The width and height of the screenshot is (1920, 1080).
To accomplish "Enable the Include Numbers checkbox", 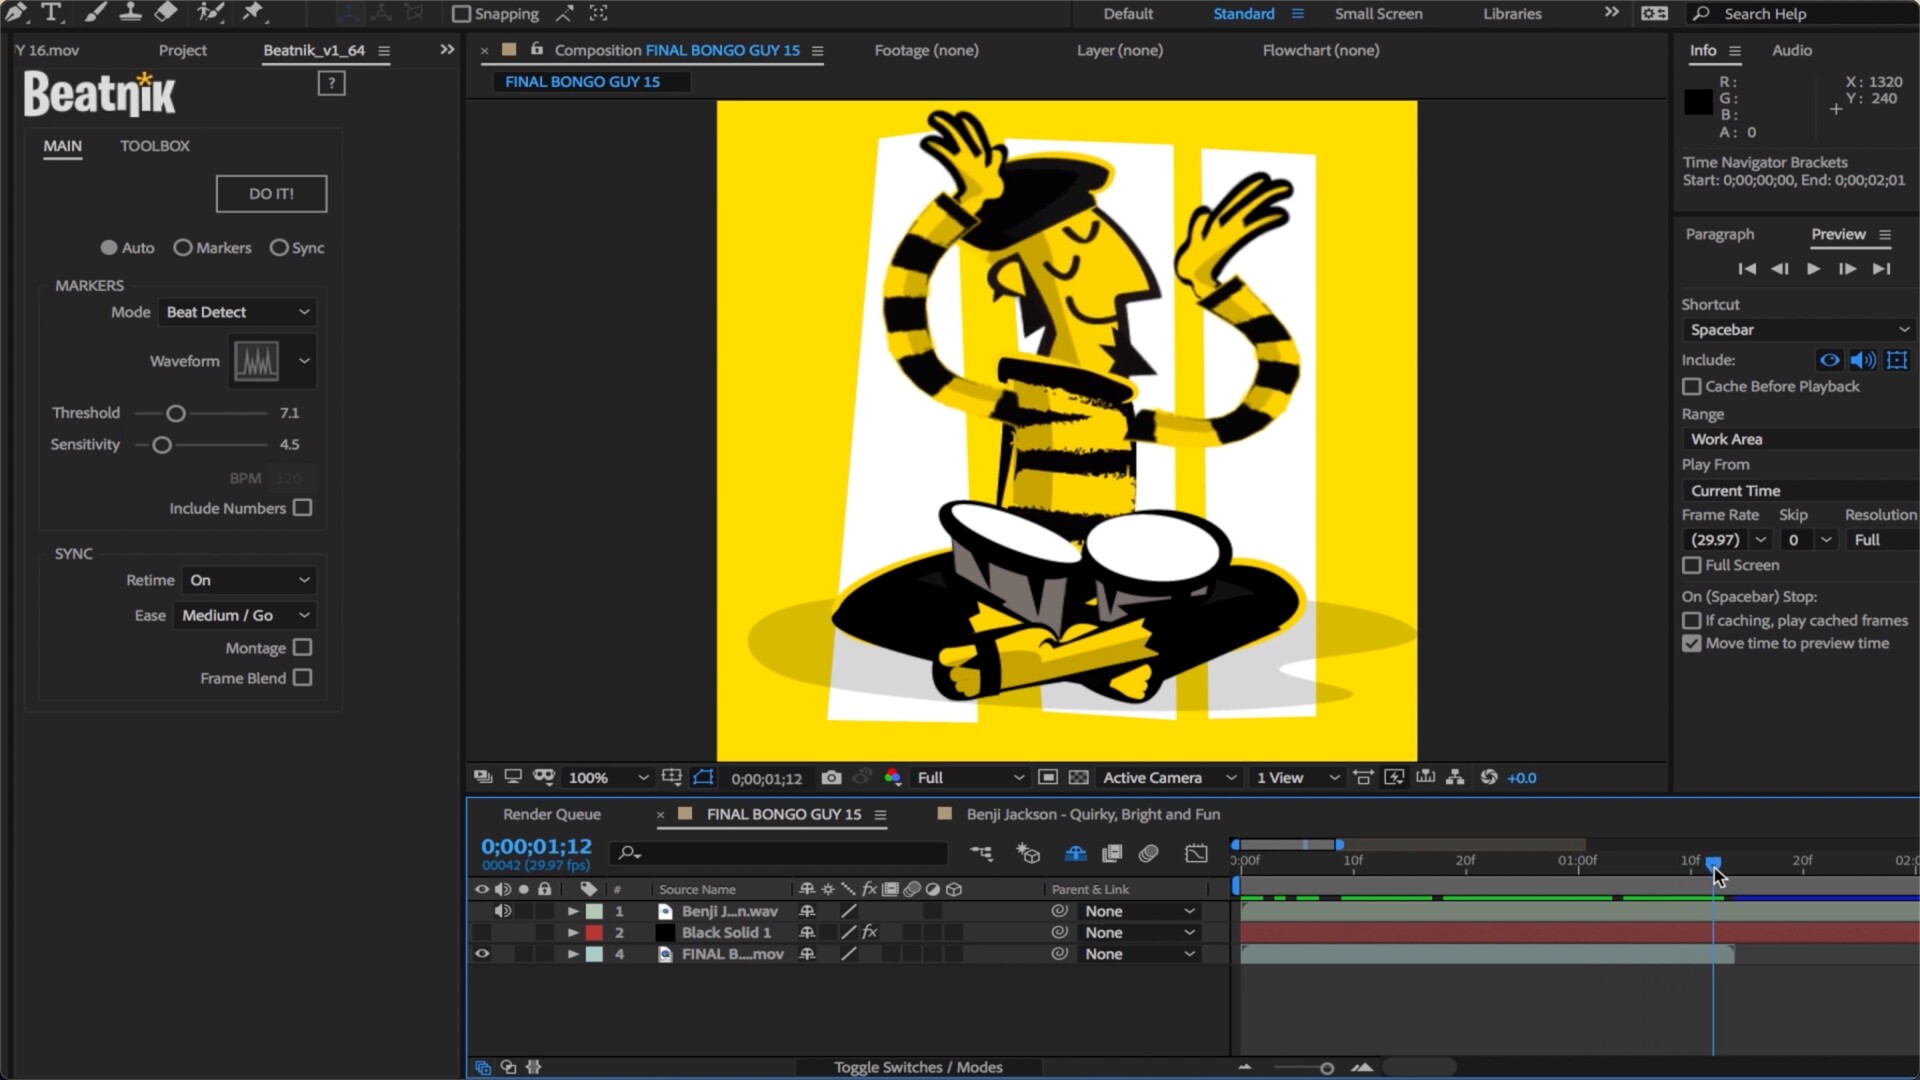I will tap(303, 508).
